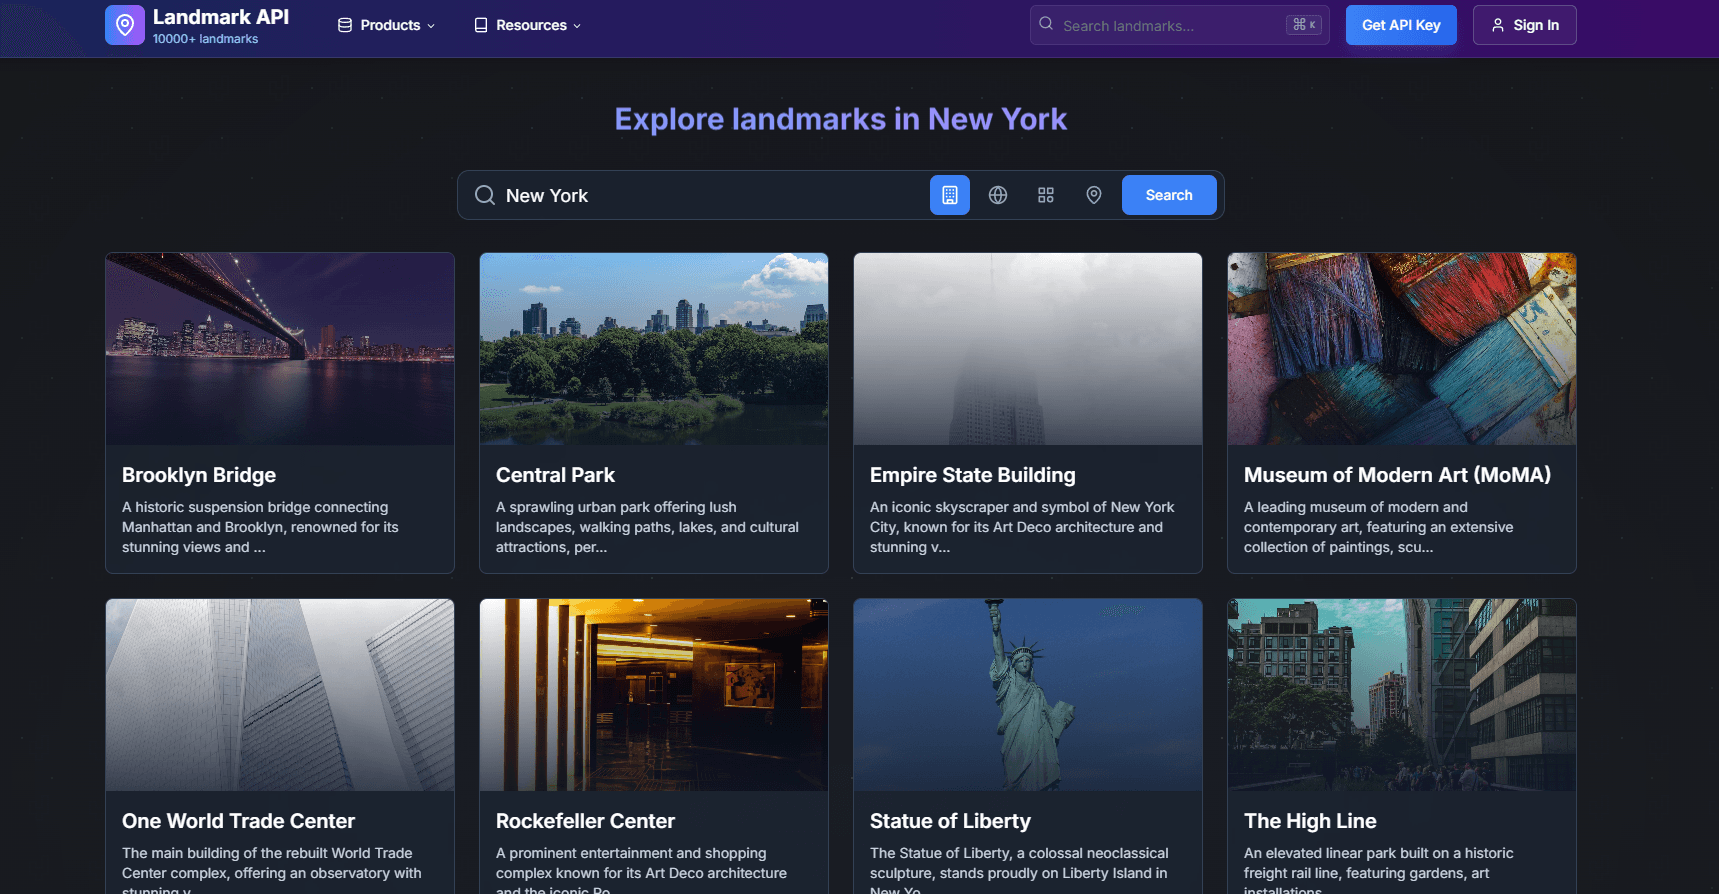Click the Landmark API brand name

[221, 17]
